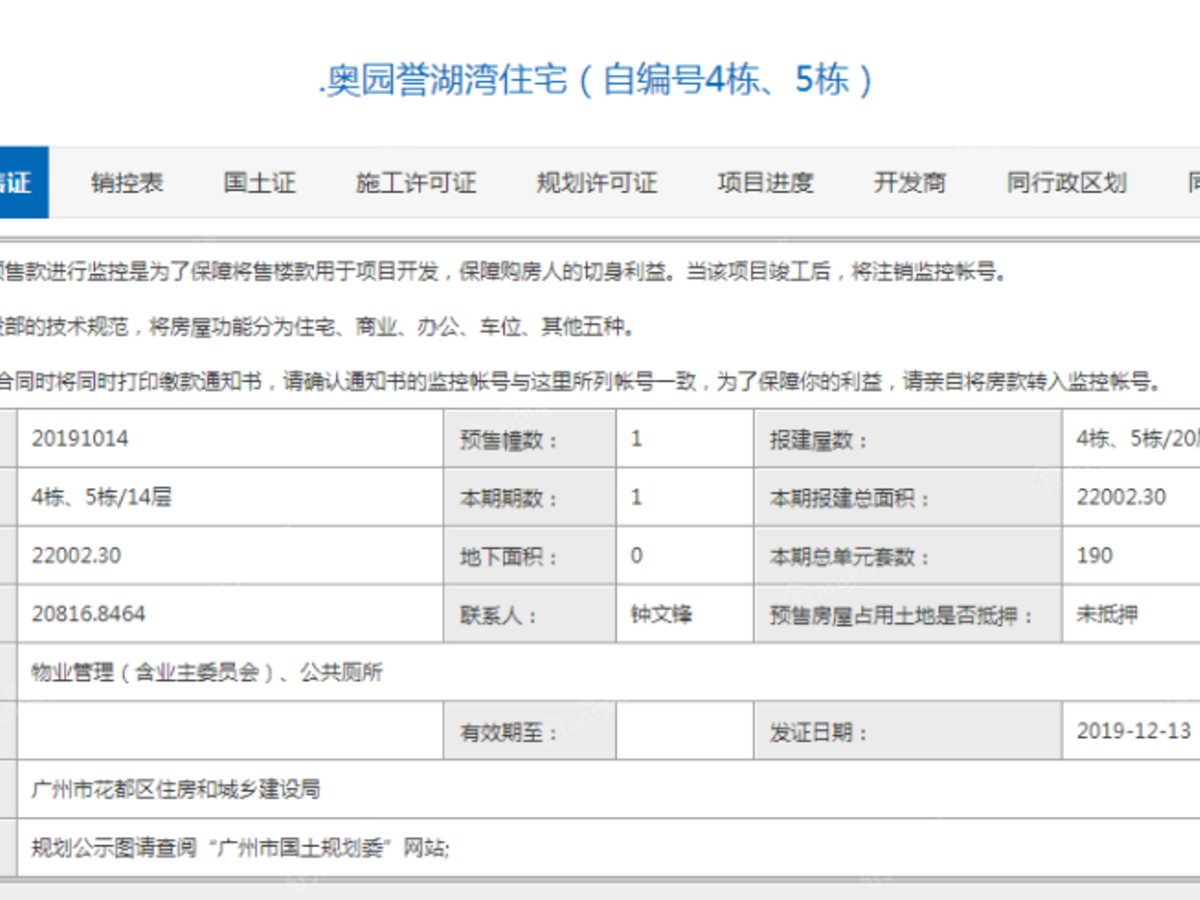Click the cell 物业管理（含业主委员会）、公共厕所

[207, 673]
